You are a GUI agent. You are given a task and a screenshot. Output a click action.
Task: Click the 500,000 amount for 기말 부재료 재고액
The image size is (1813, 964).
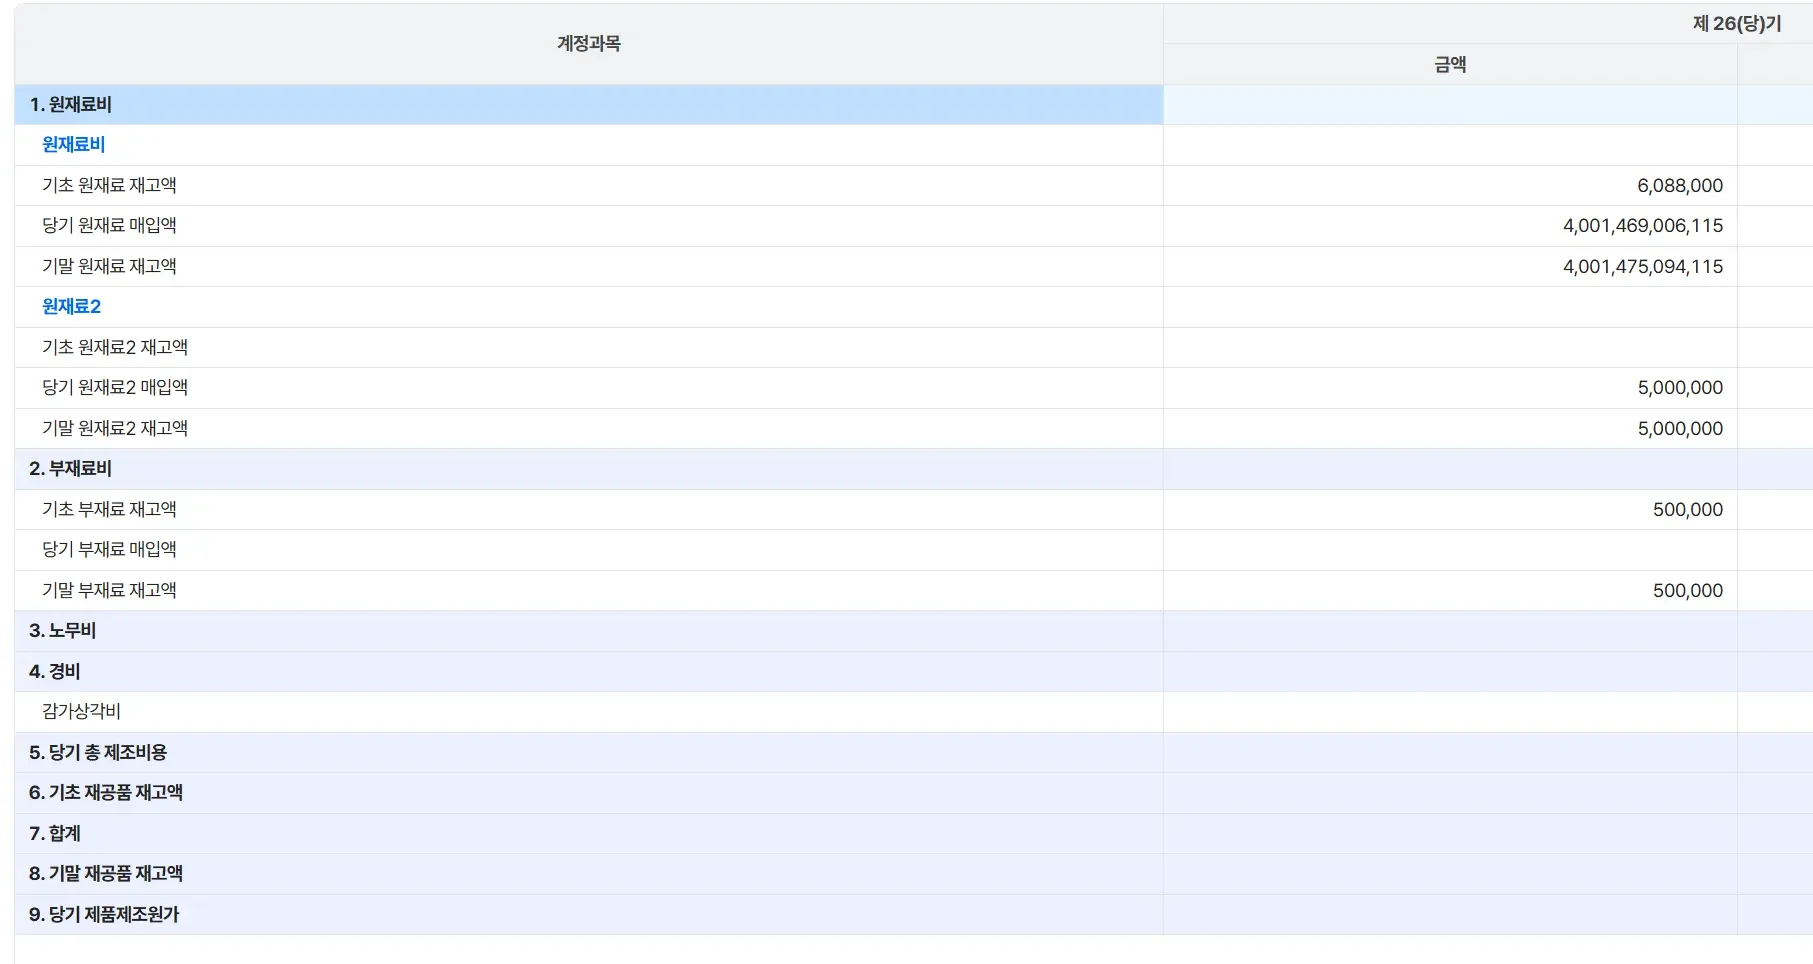click(x=1687, y=591)
